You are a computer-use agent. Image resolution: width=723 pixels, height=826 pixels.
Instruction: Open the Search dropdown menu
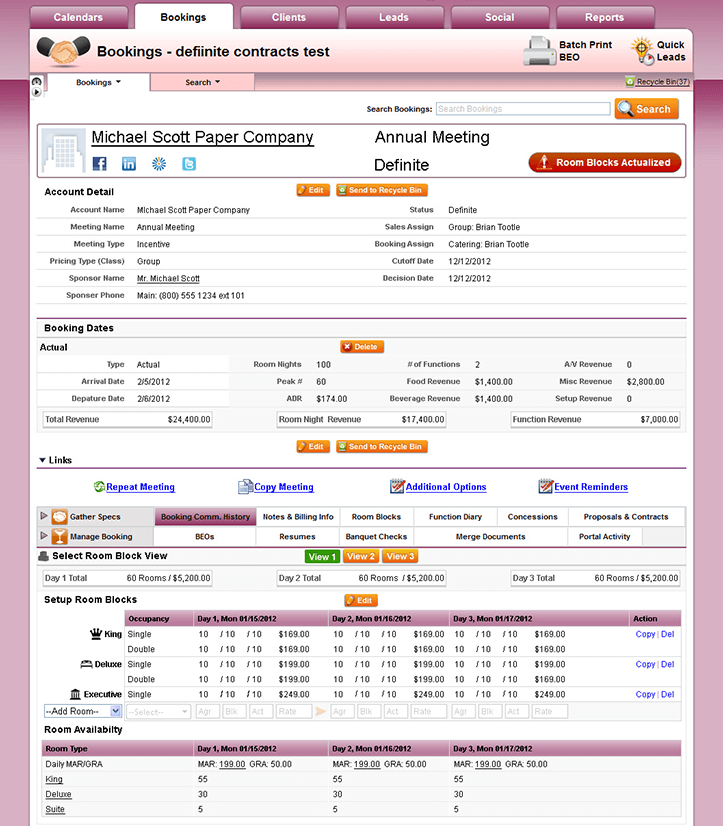[202, 82]
